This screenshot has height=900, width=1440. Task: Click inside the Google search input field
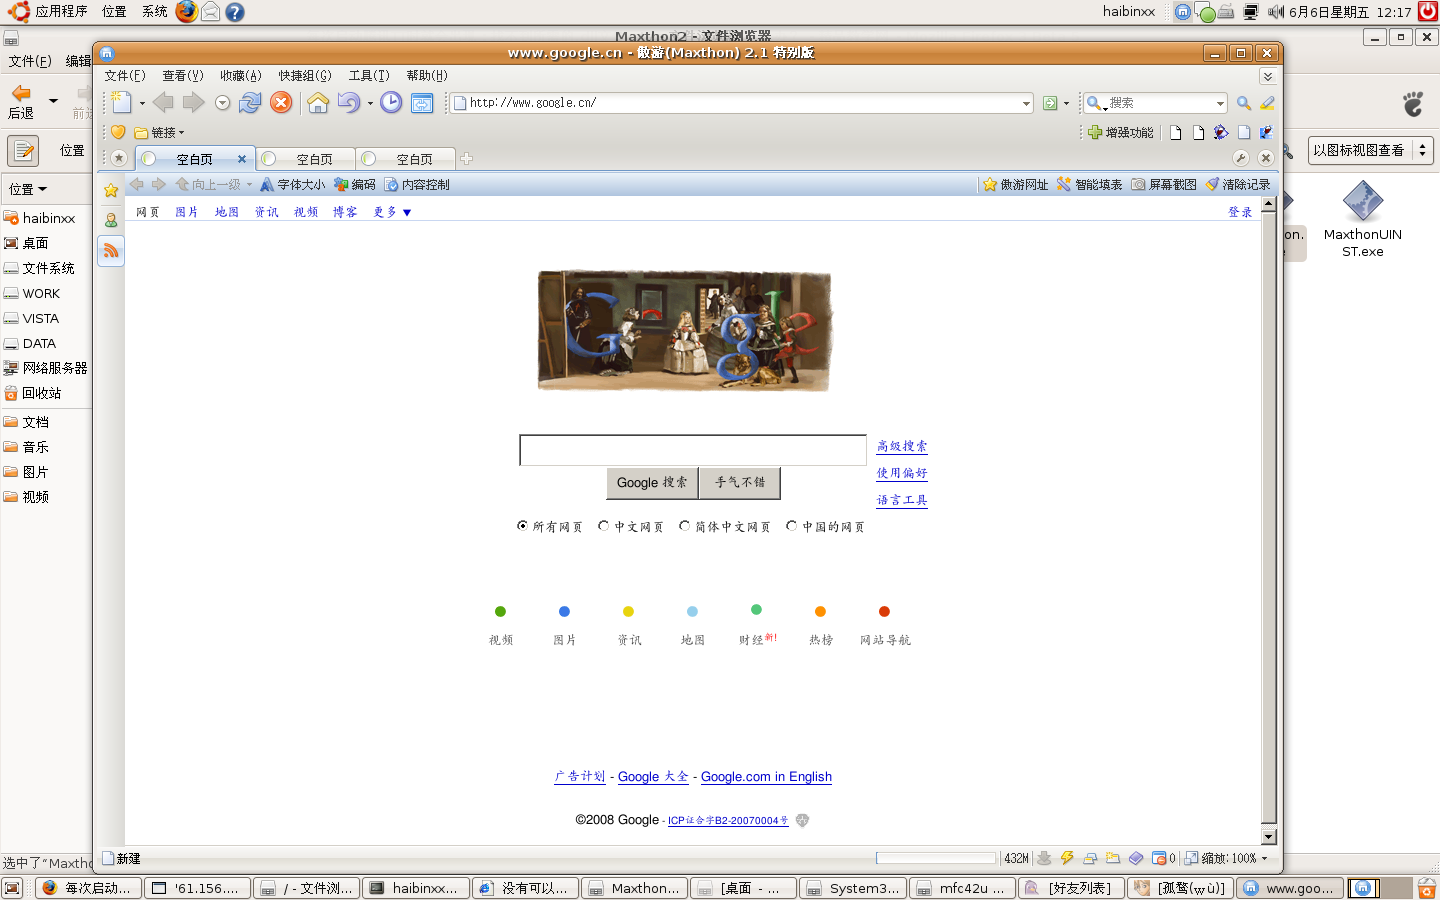[693, 450]
